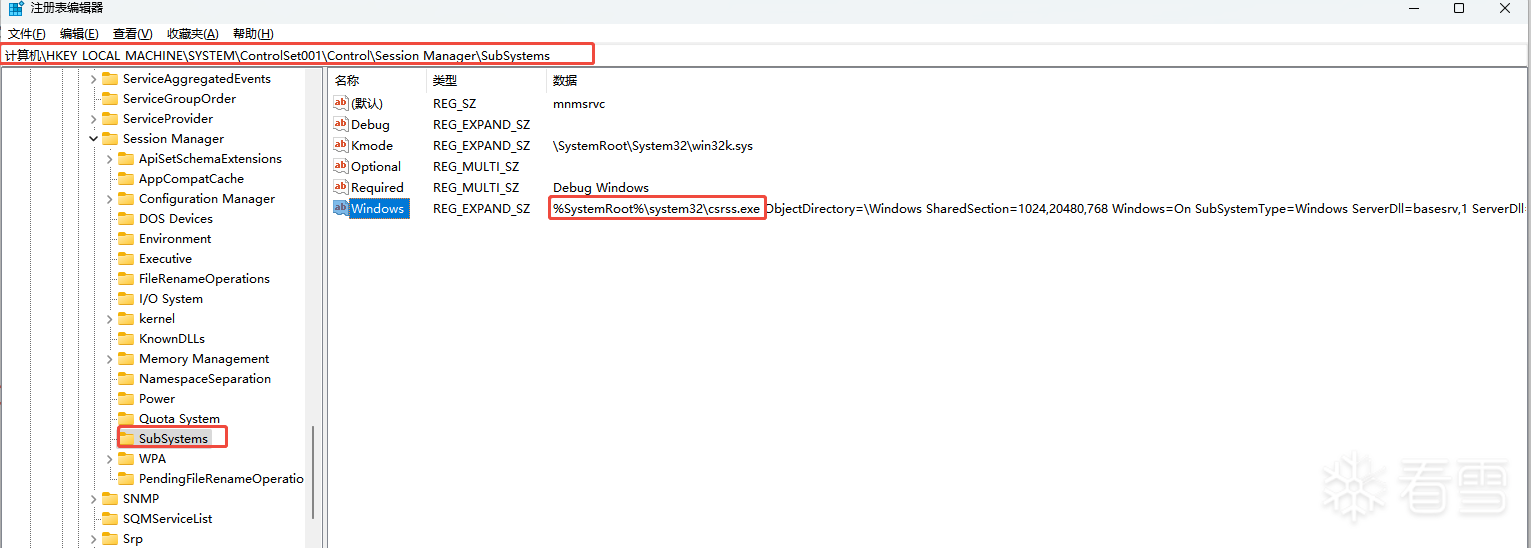Viewport: 1531px width, 548px height.
Task: Select the NamespaceSeparation folder icon
Action: point(126,379)
